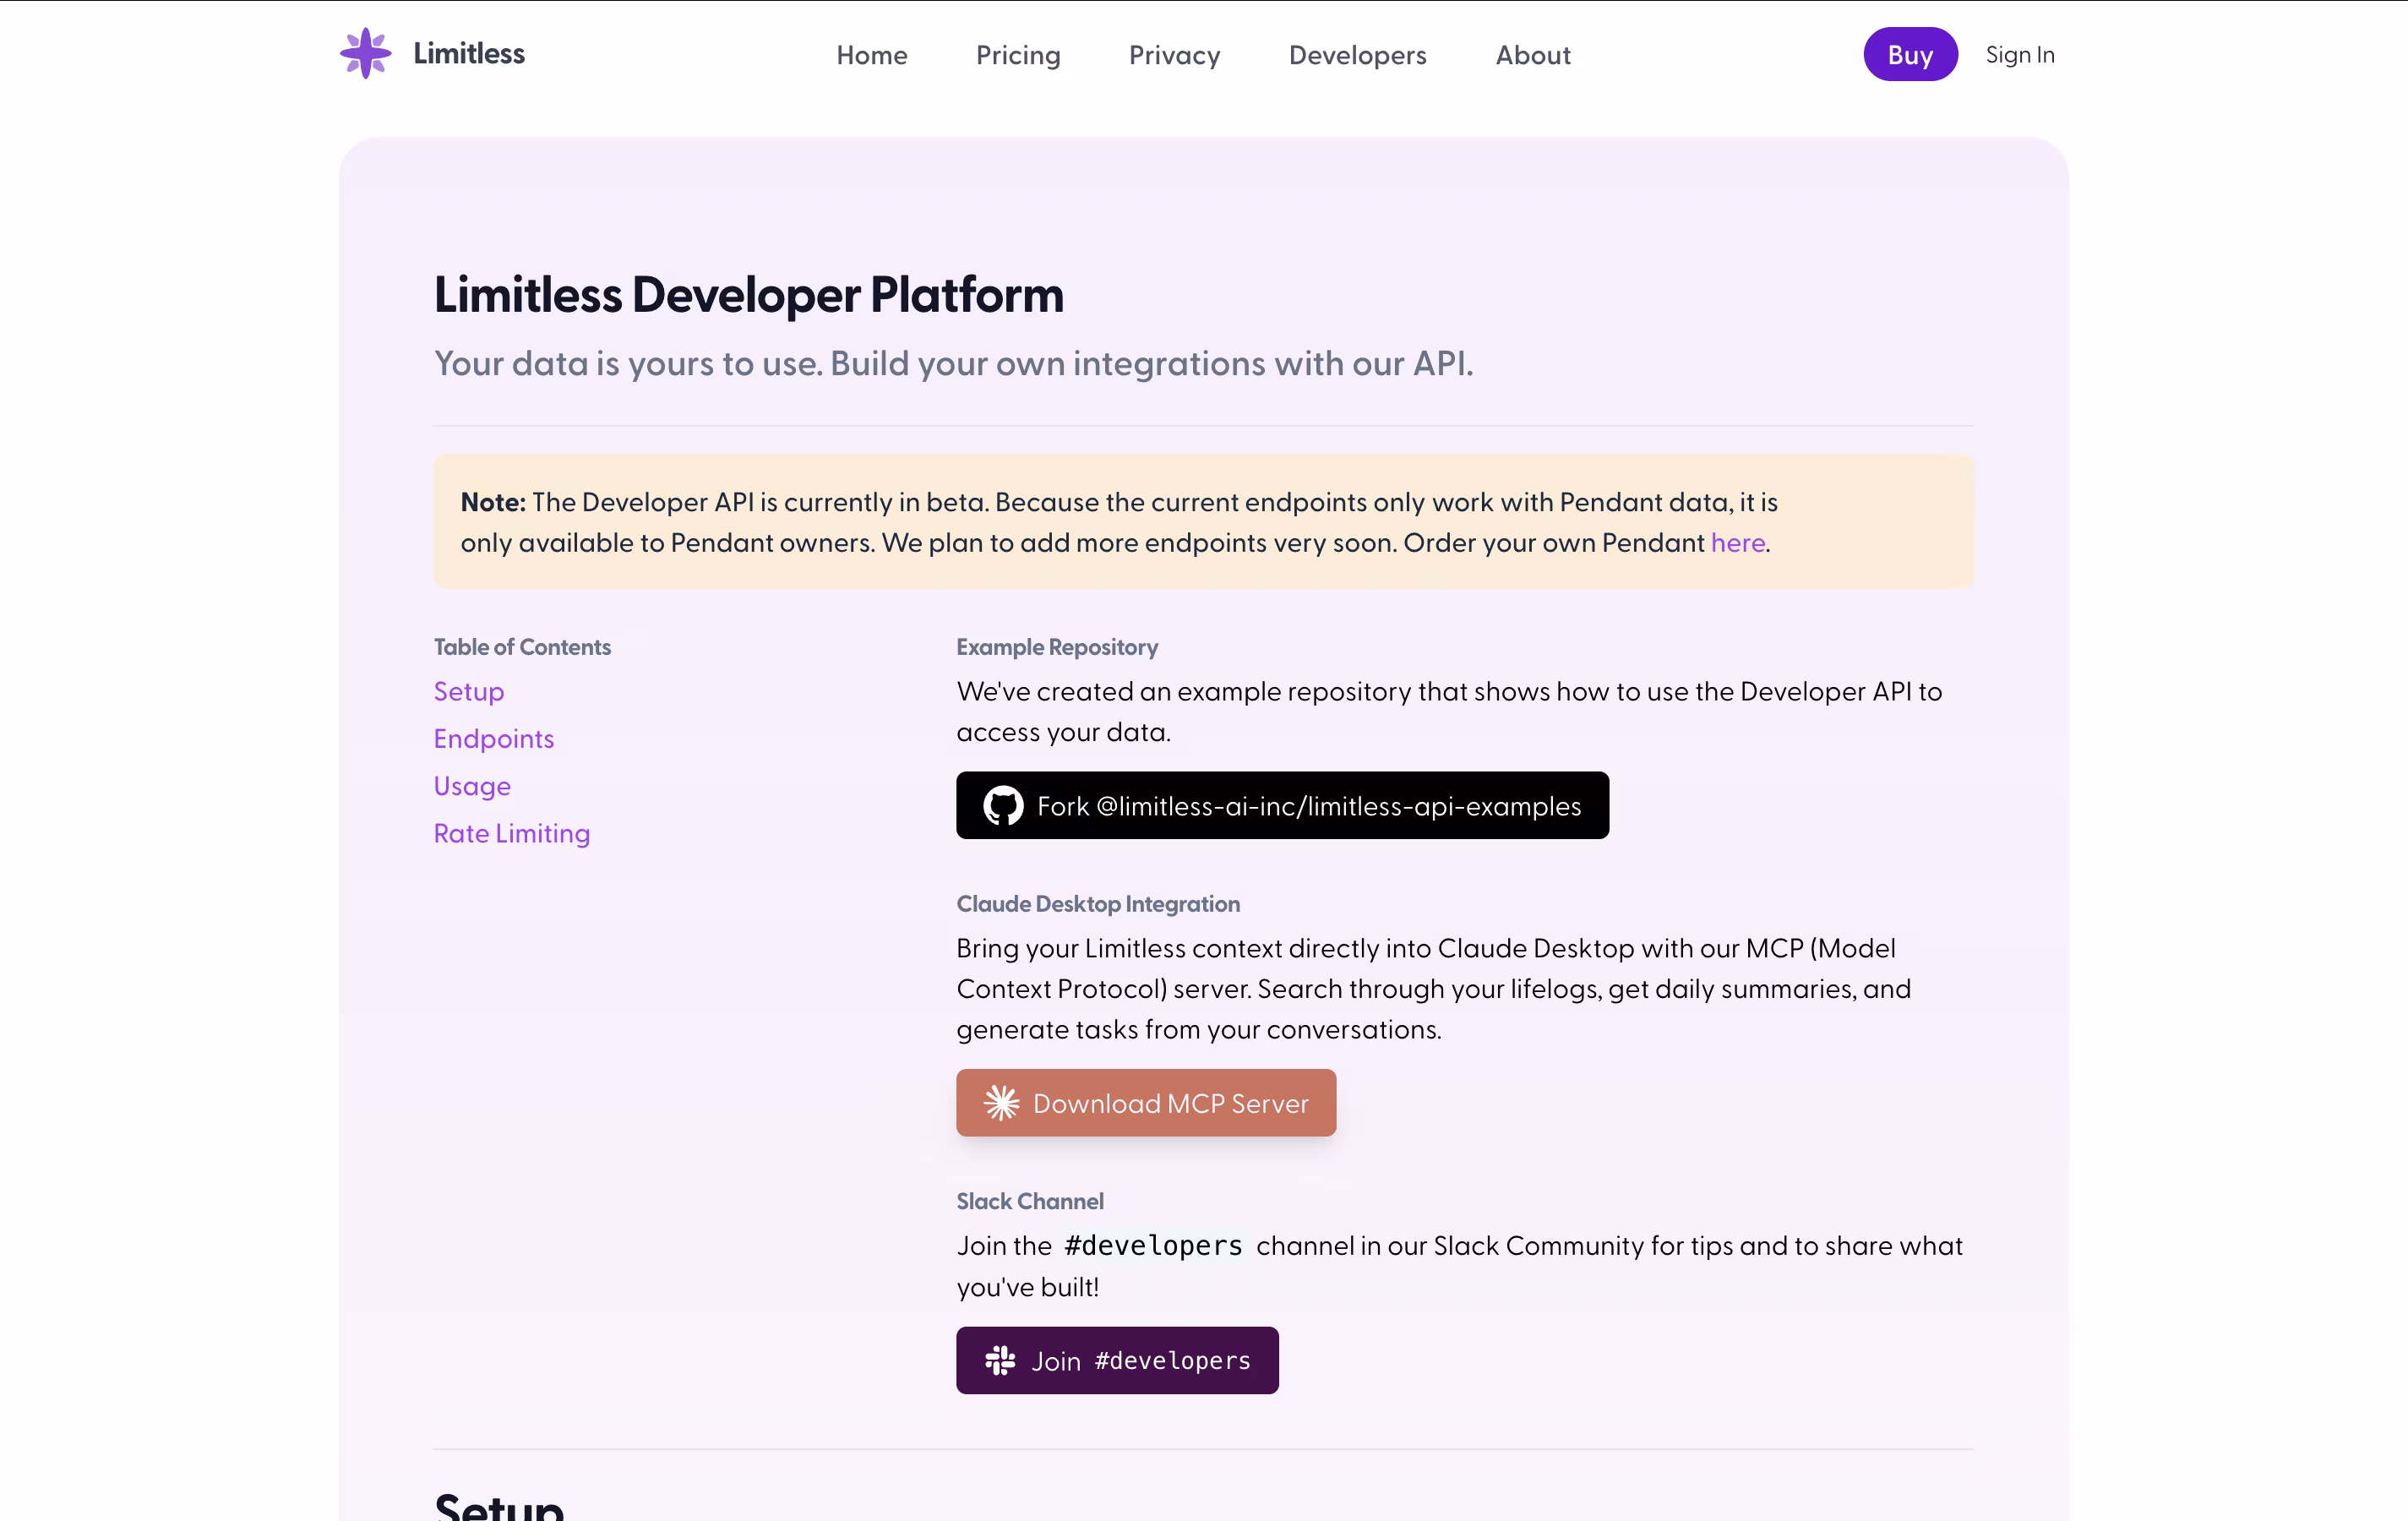Navigate to the About page
Screen dimensions: 2408x1521
(1533, 55)
